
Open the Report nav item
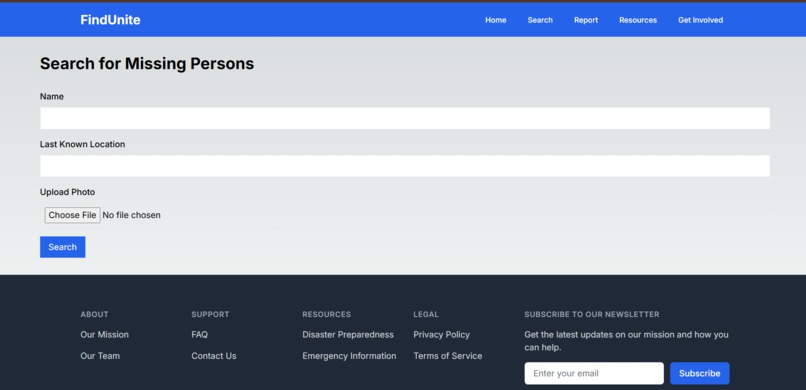point(586,20)
